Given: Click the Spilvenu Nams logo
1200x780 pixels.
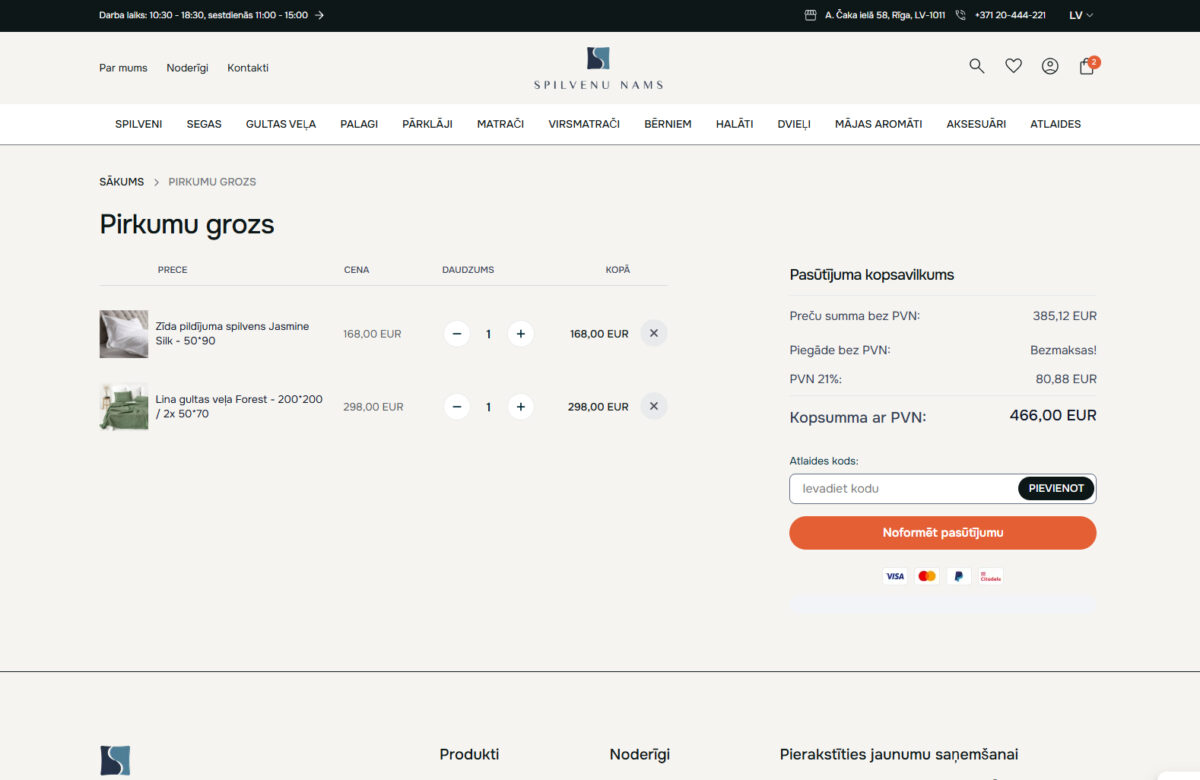Looking at the screenshot, I should 598,67.
